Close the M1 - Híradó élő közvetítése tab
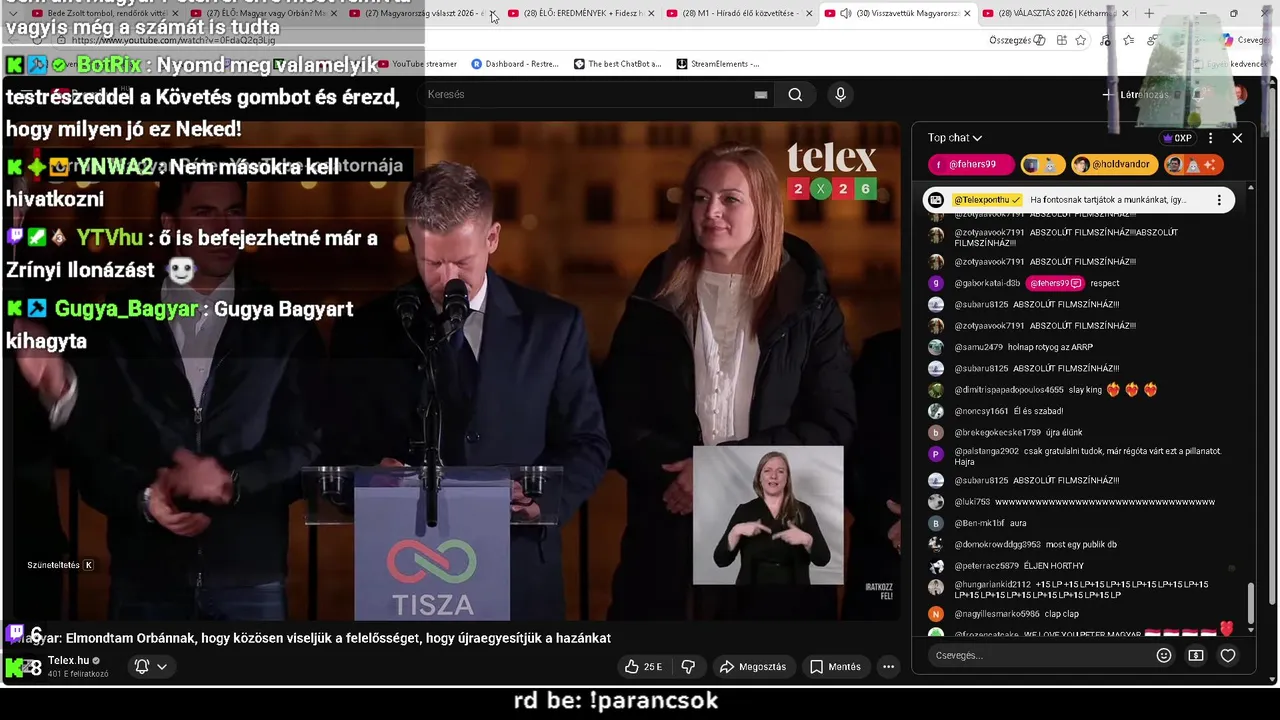Viewport: 1280px width, 720px height. [809, 14]
